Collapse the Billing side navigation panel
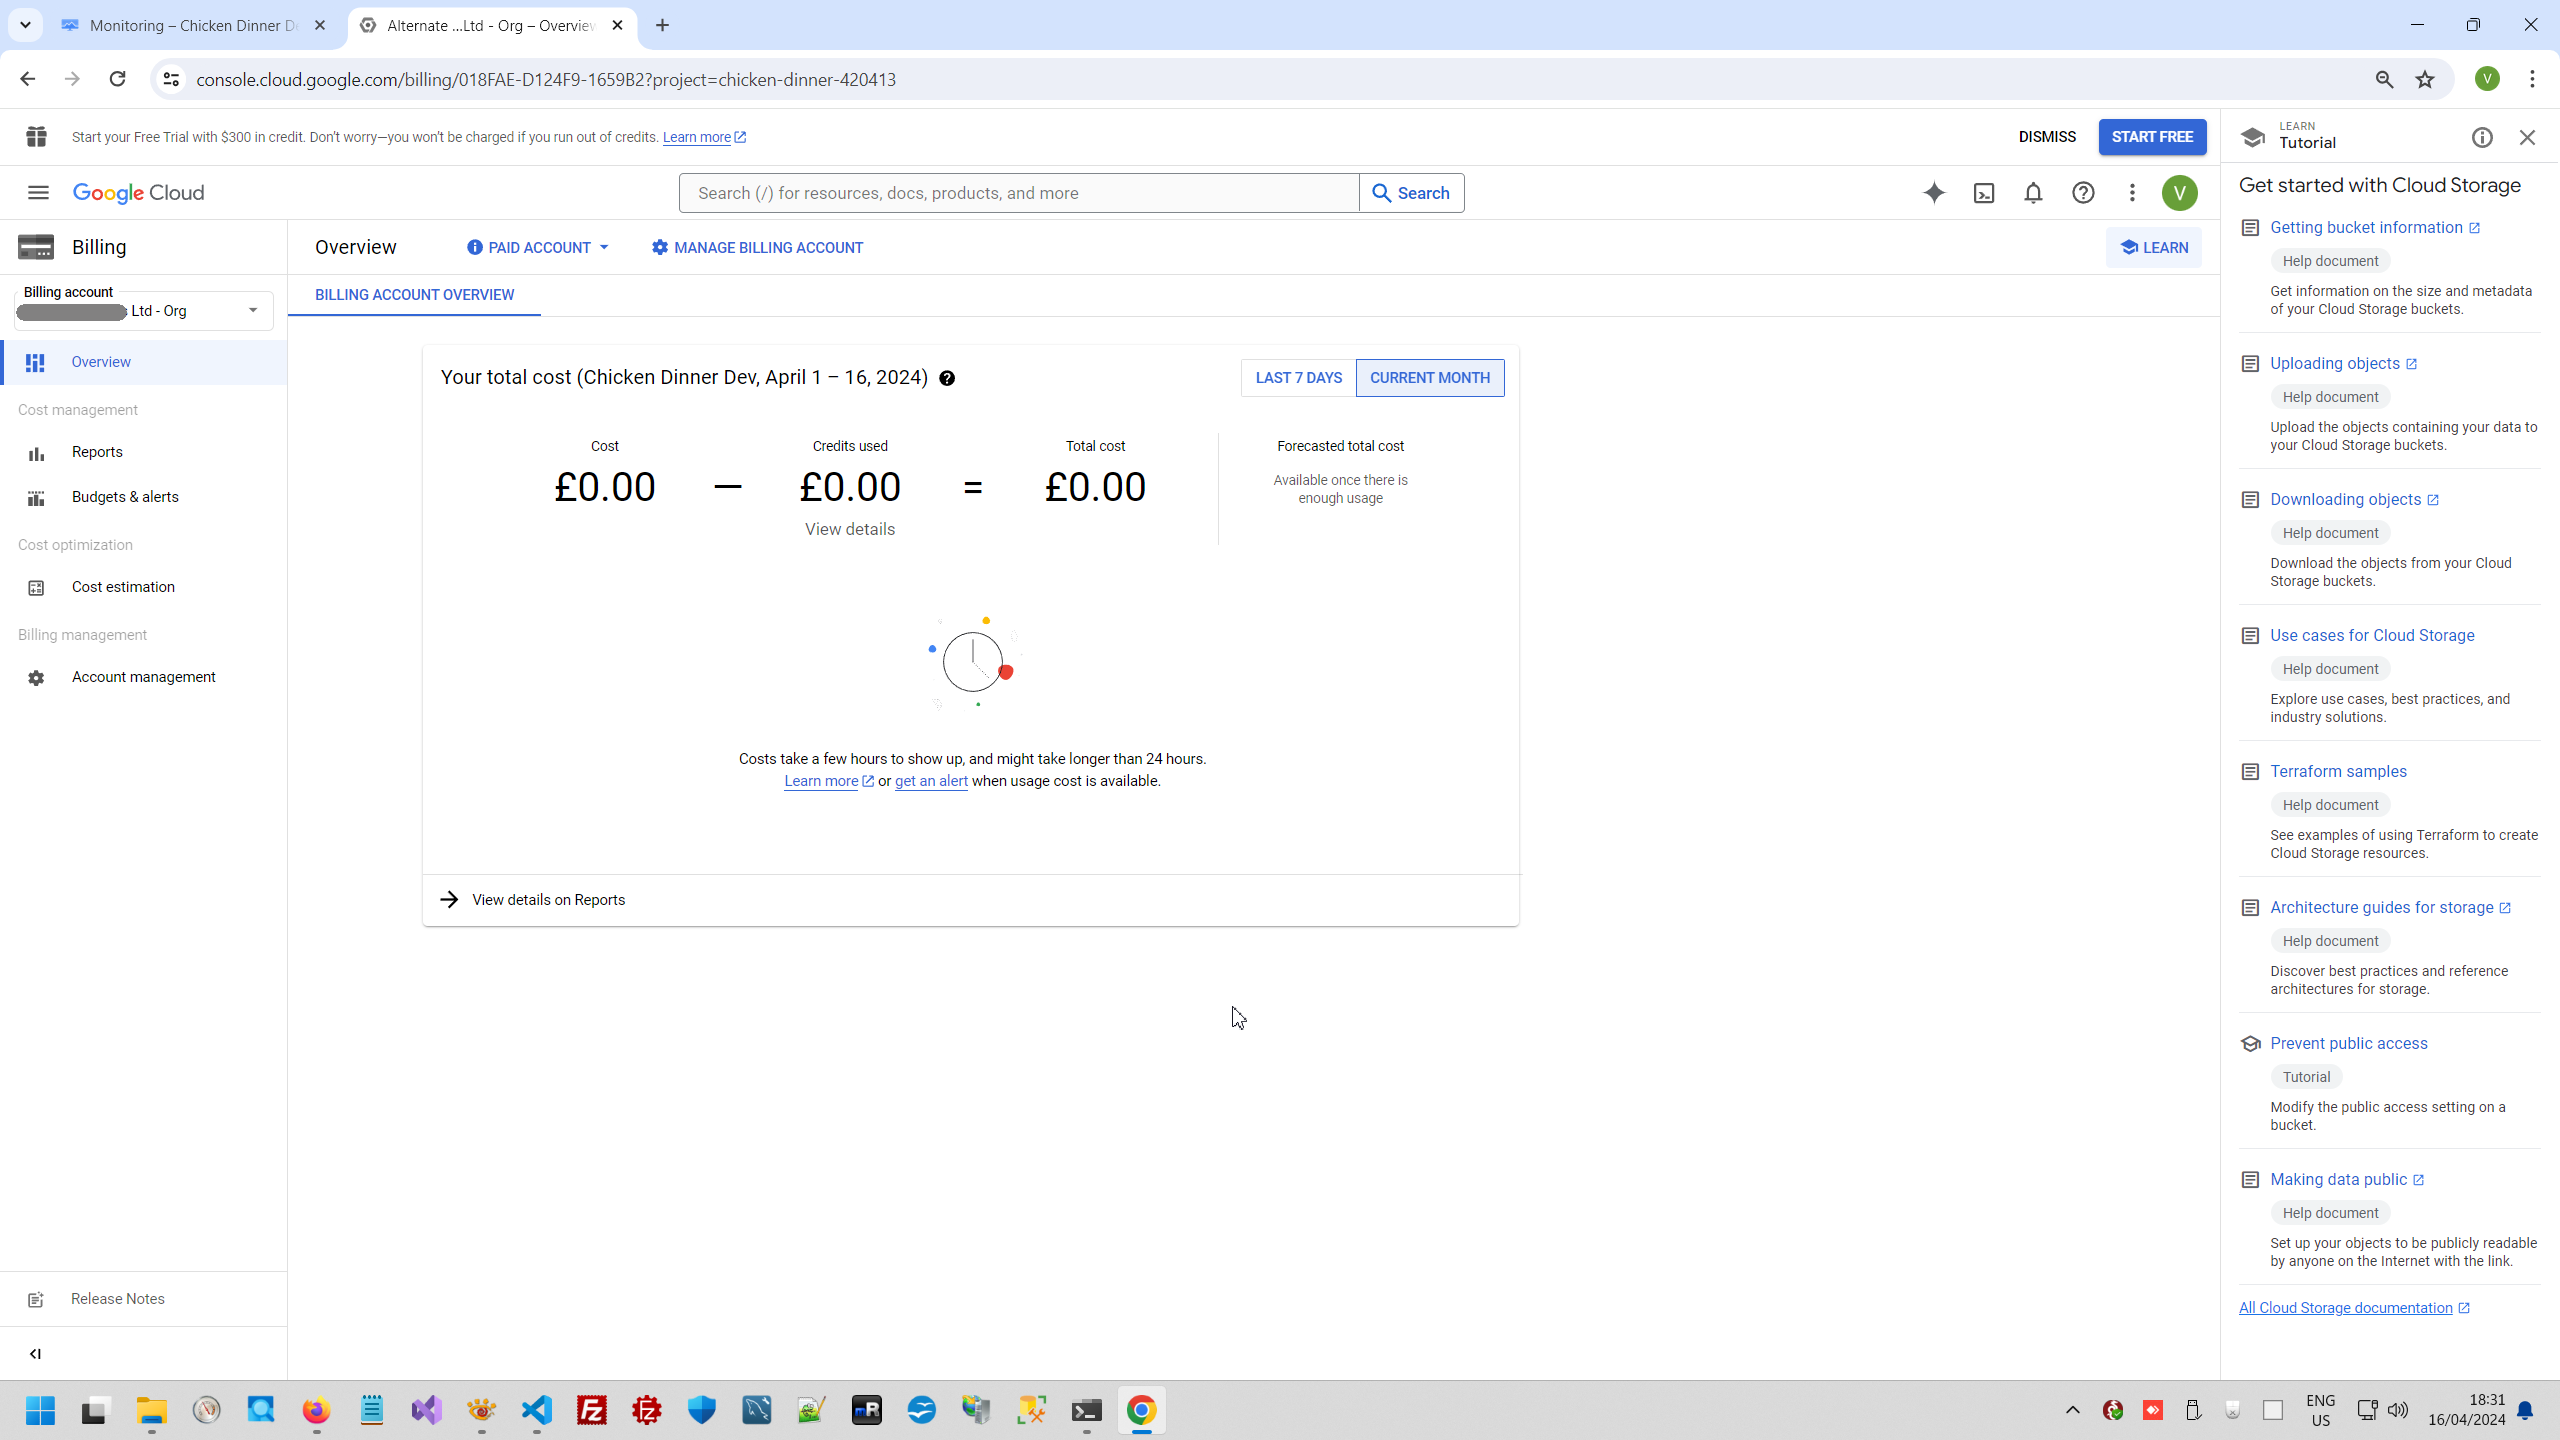 click(x=35, y=1354)
